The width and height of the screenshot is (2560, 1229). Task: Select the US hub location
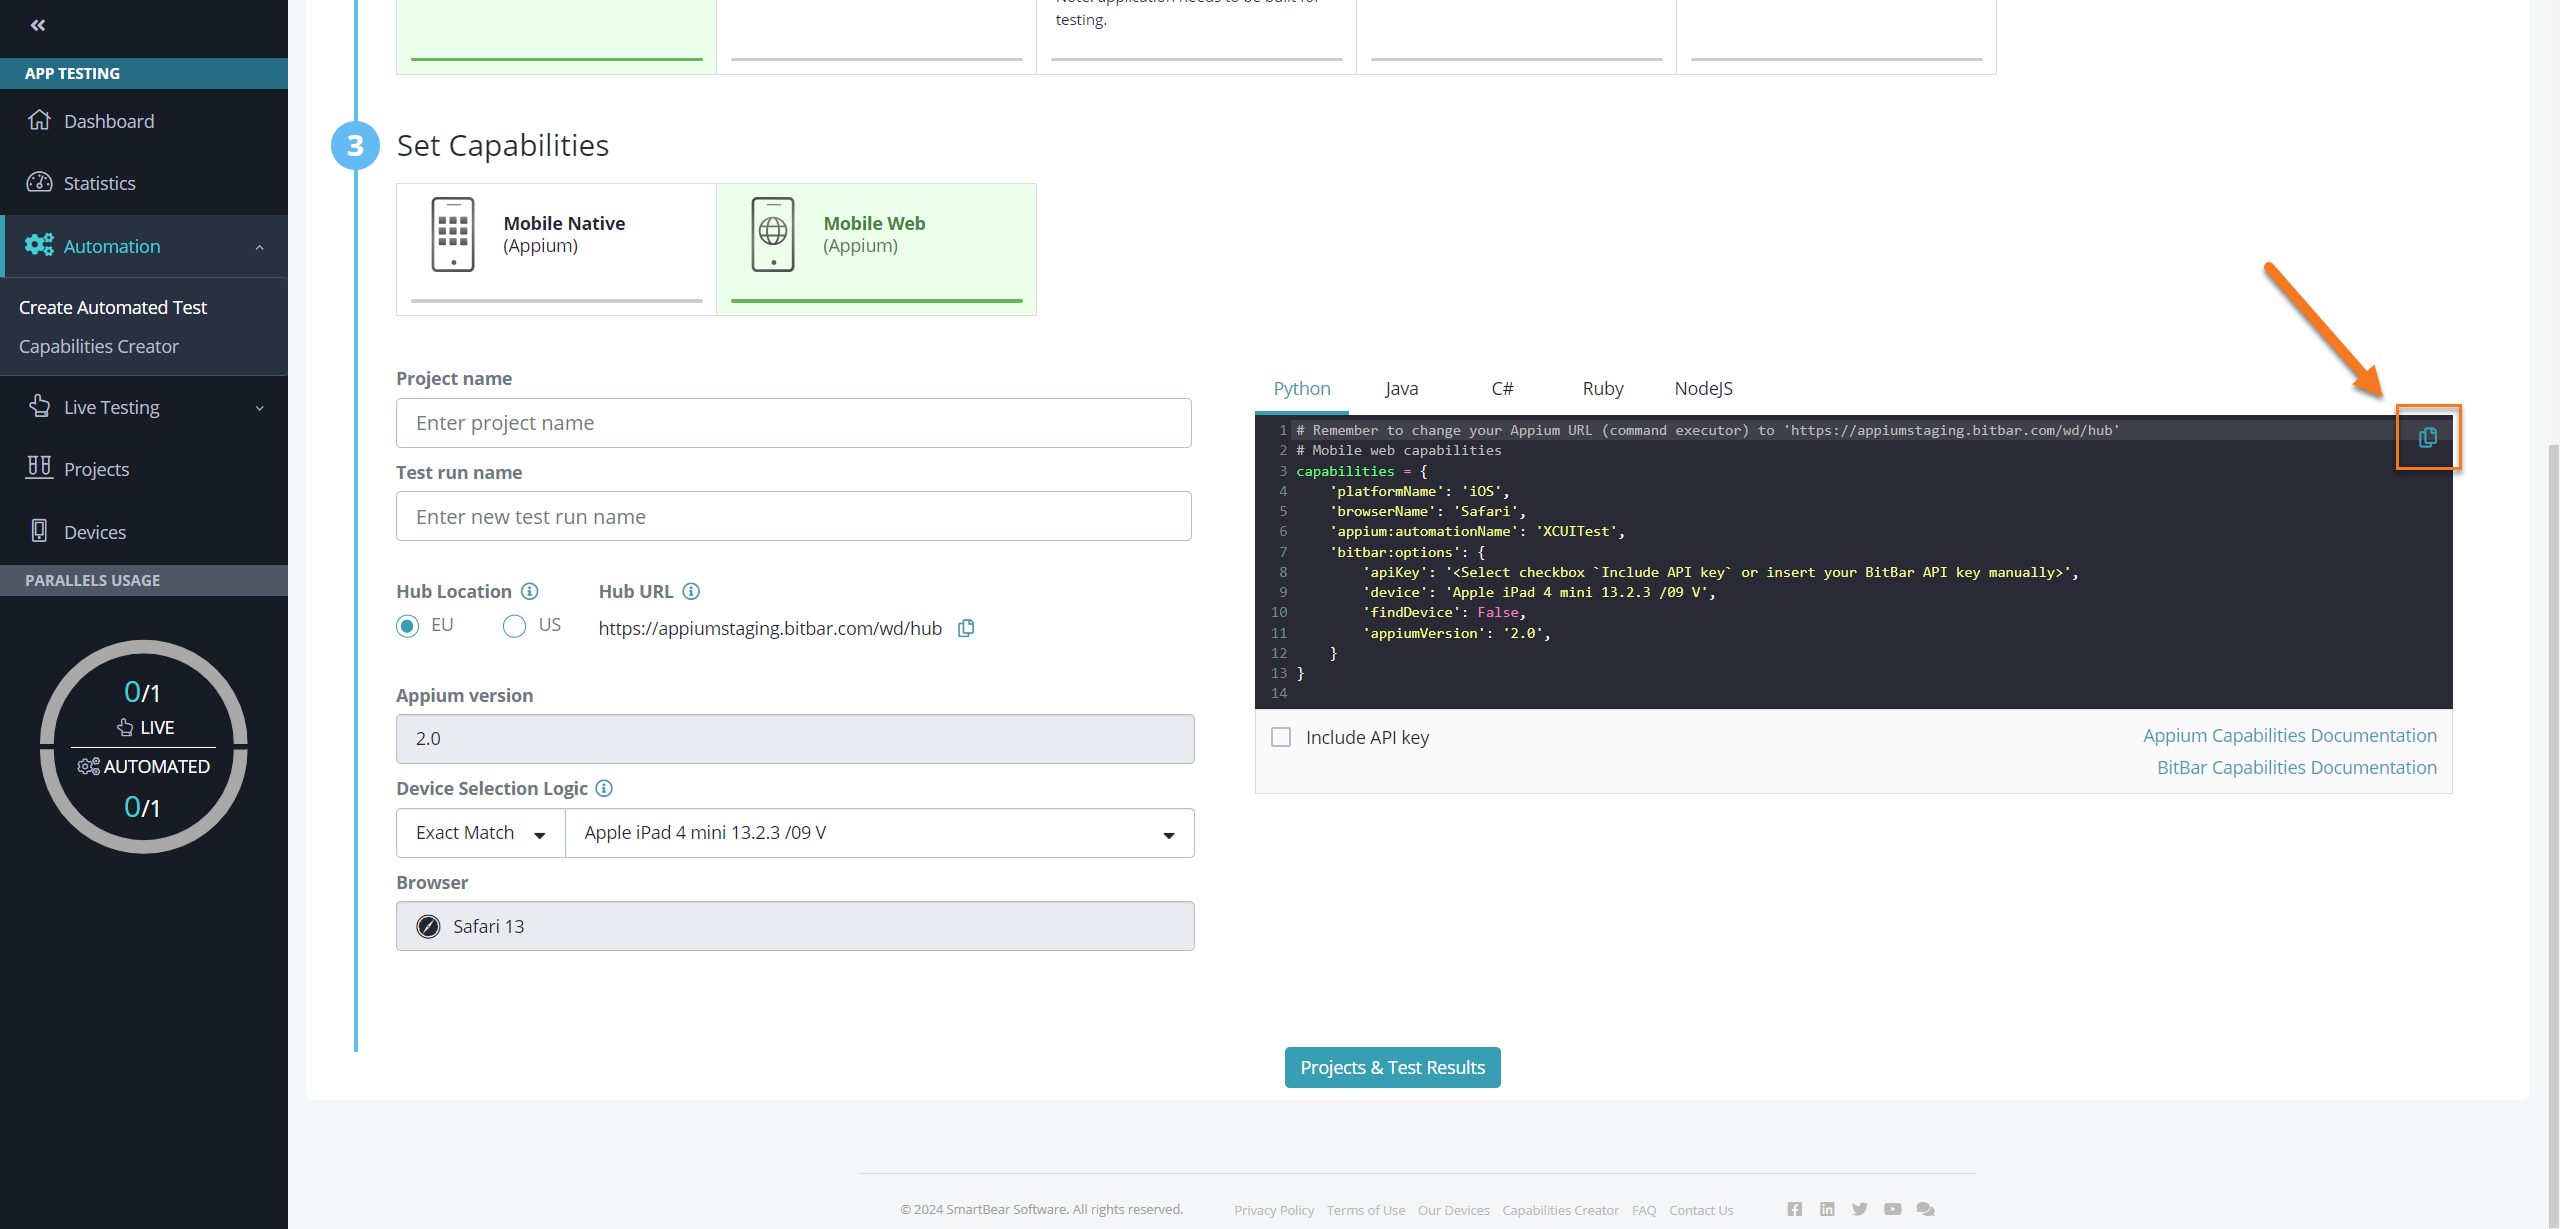coord(514,626)
